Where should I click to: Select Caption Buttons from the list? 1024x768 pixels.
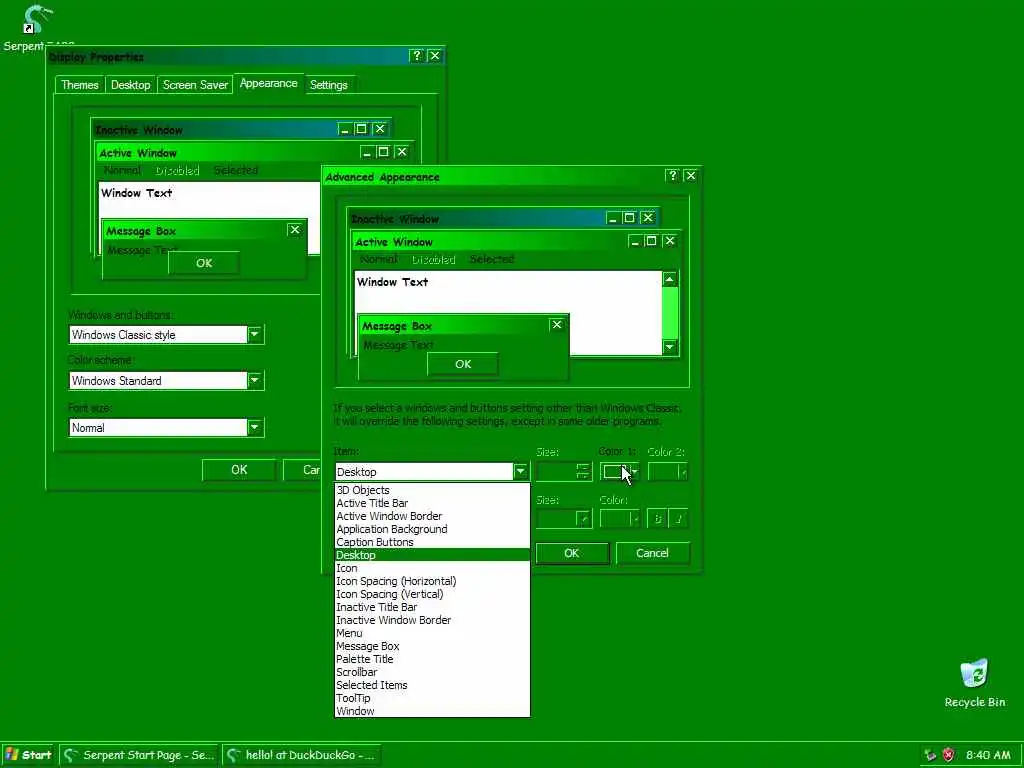click(432, 542)
